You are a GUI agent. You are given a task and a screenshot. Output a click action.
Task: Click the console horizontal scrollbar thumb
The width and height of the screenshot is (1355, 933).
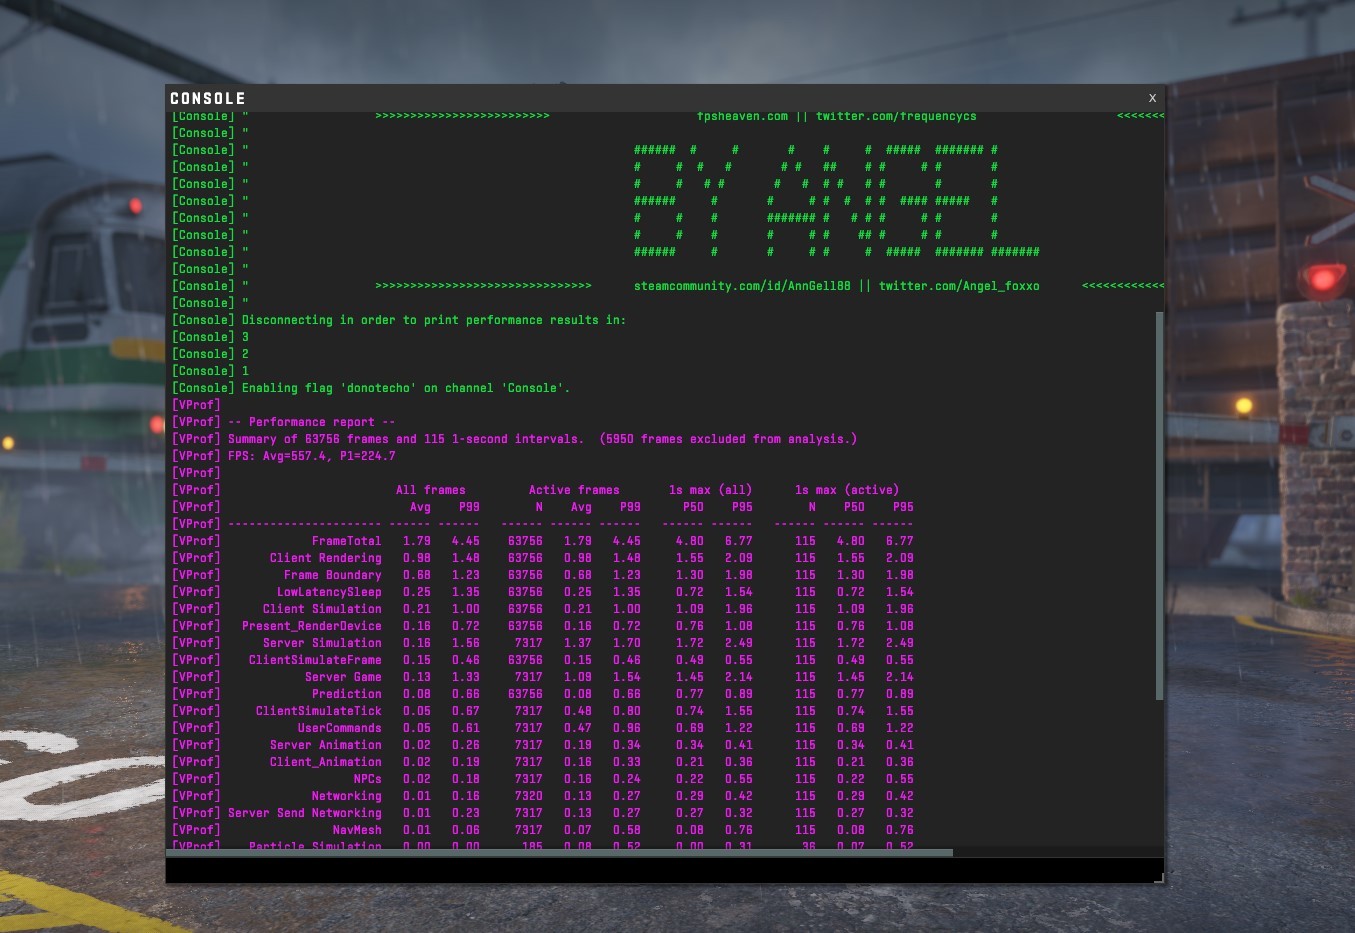pyautogui.click(x=560, y=853)
